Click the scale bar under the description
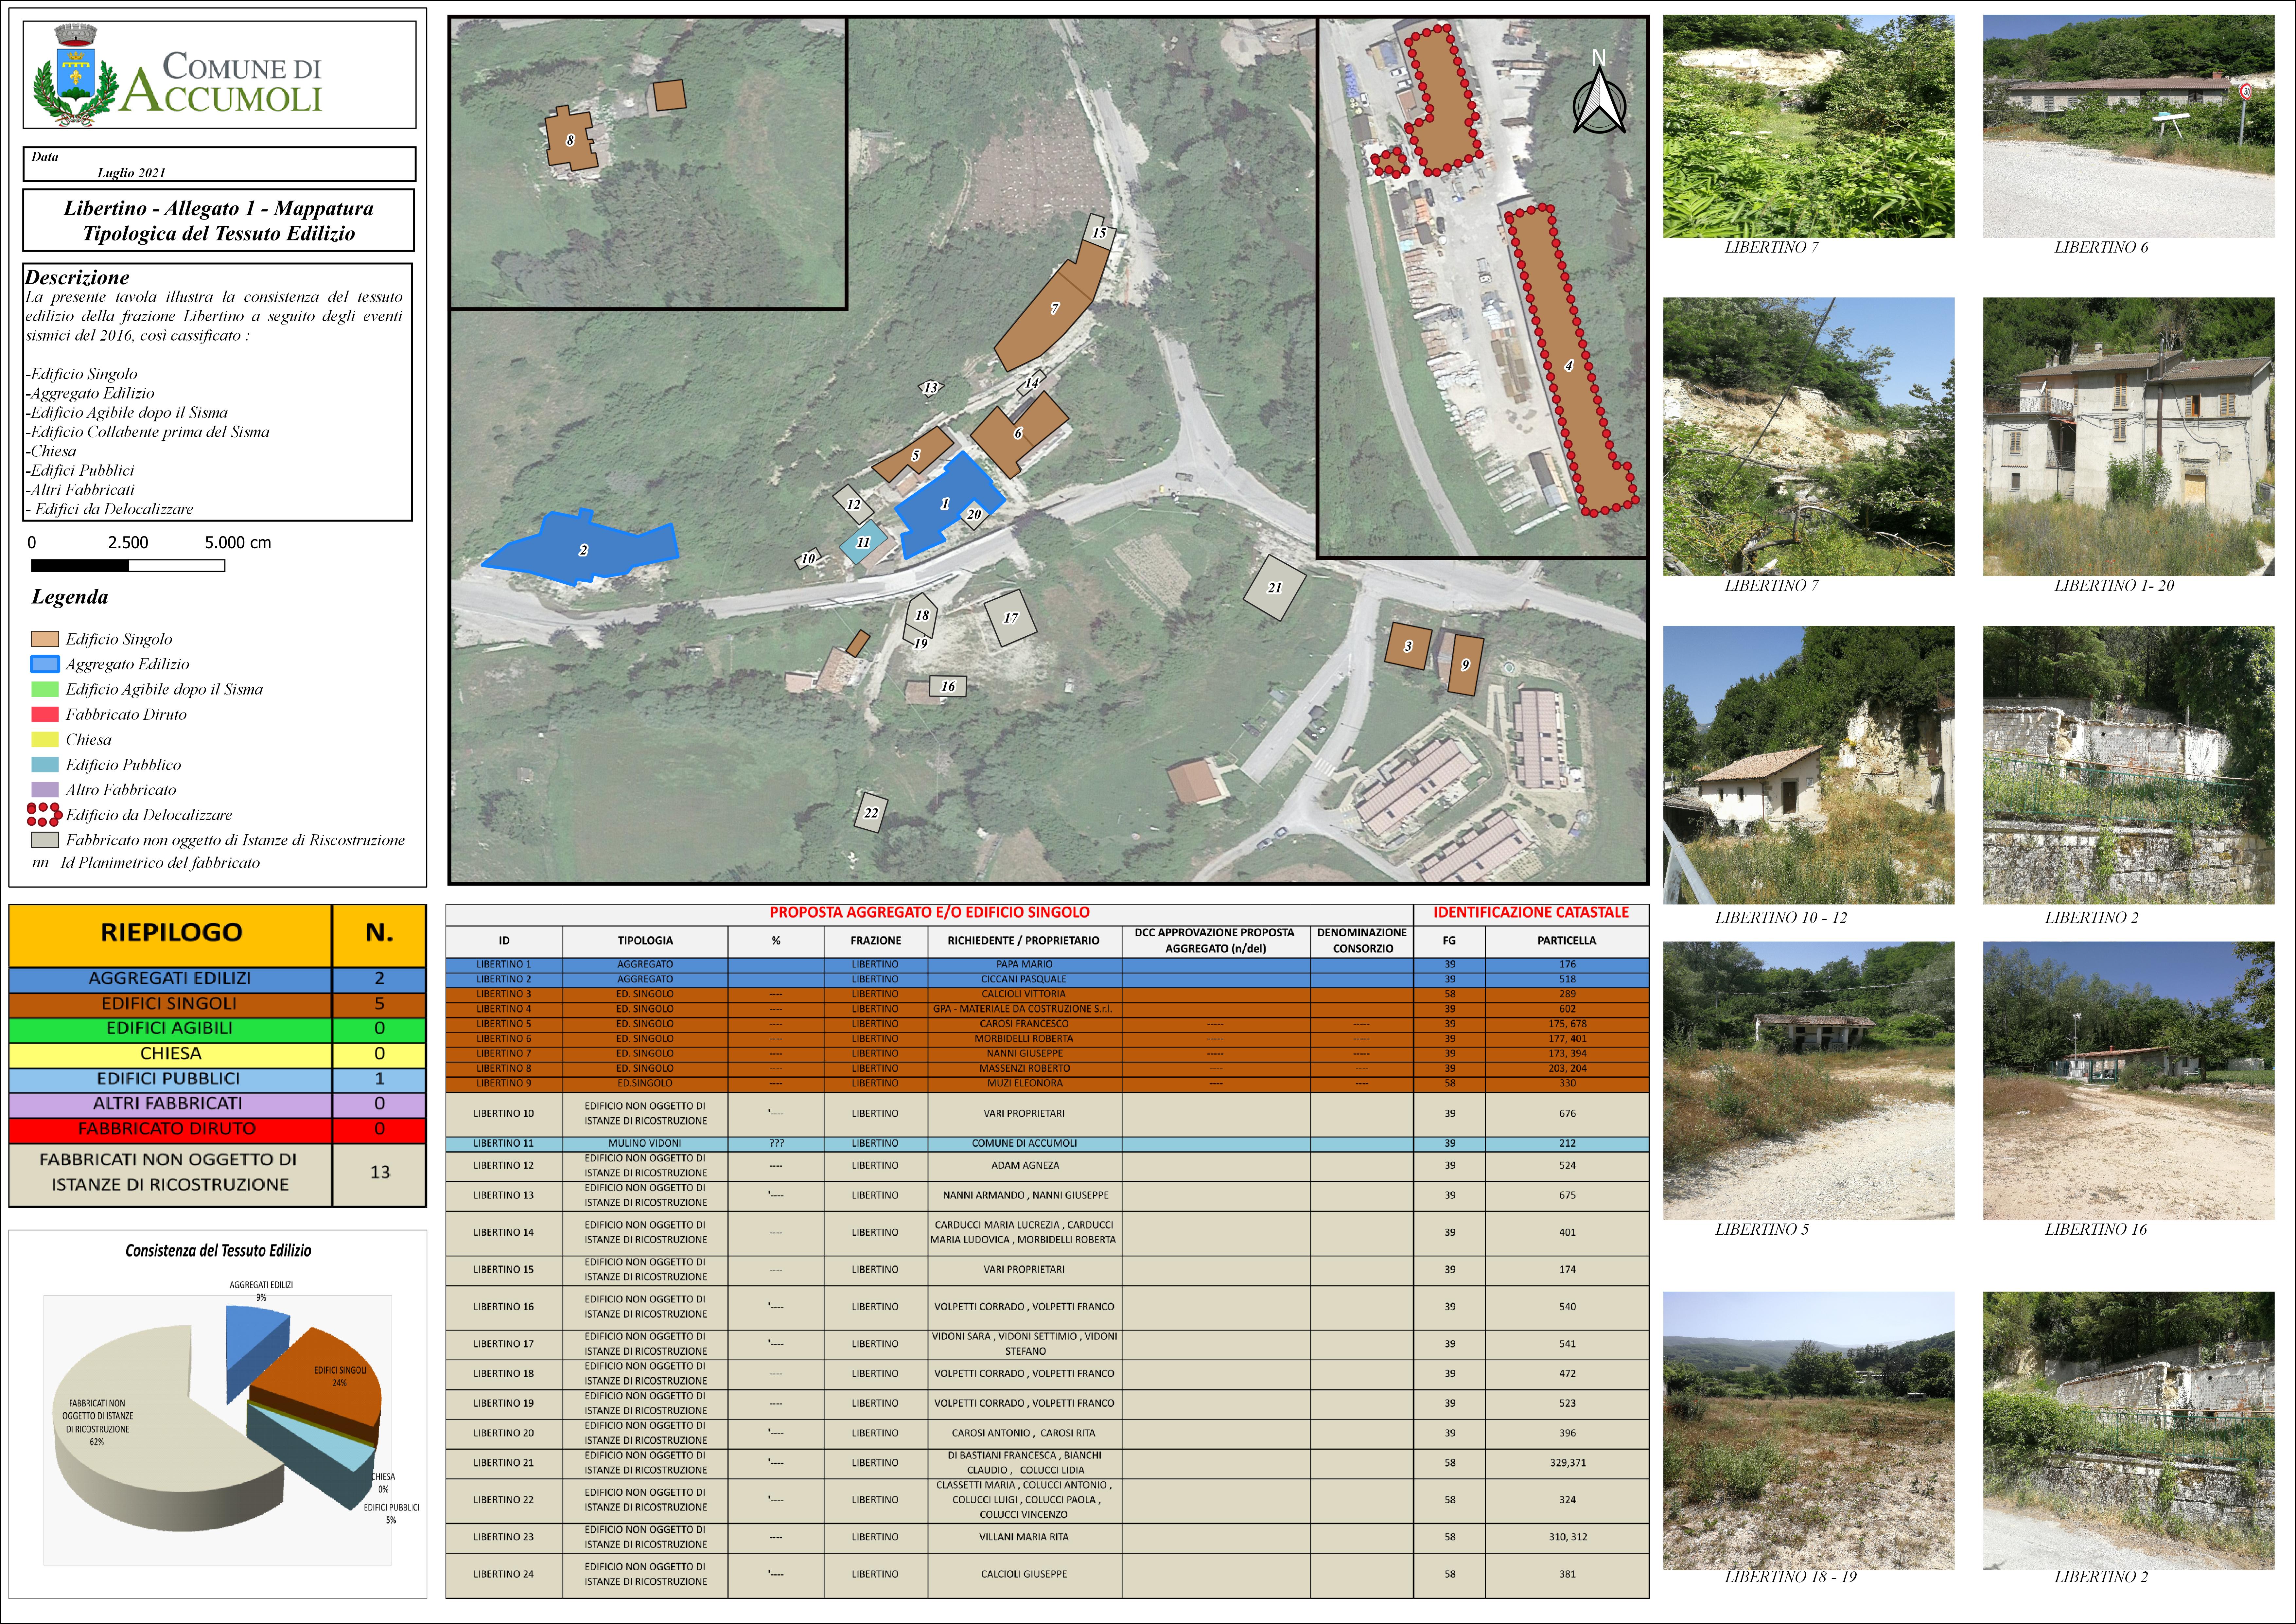Viewport: 2296px width, 1624px height. 128,566
